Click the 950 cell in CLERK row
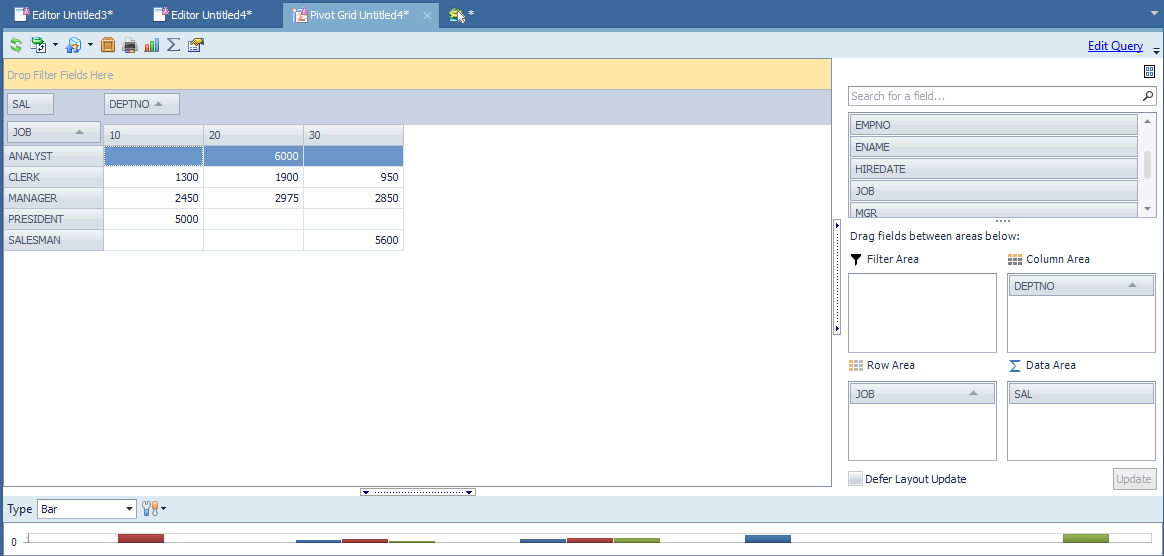The height and width of the screenshot is (556, 1164). click(354, 177)
